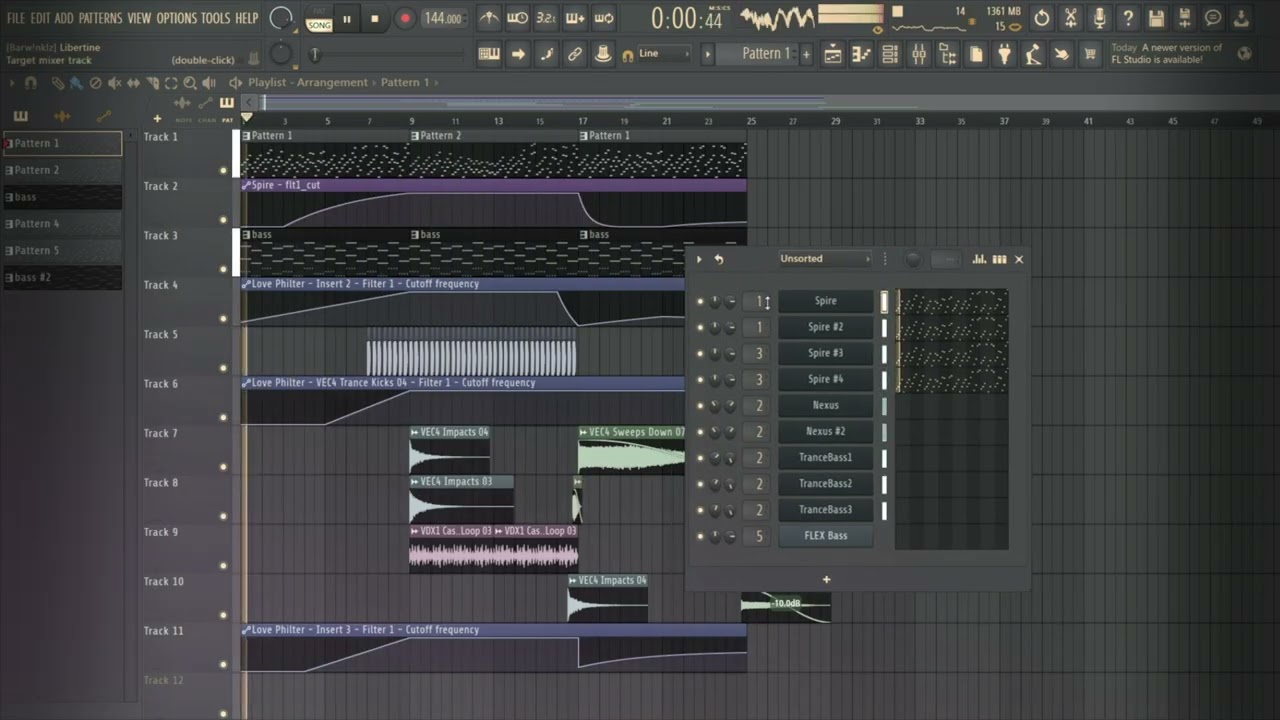Click the render/export audio icon
Image resolution: width=1280 pixels, height=720 pixels.
(1185, 18)
